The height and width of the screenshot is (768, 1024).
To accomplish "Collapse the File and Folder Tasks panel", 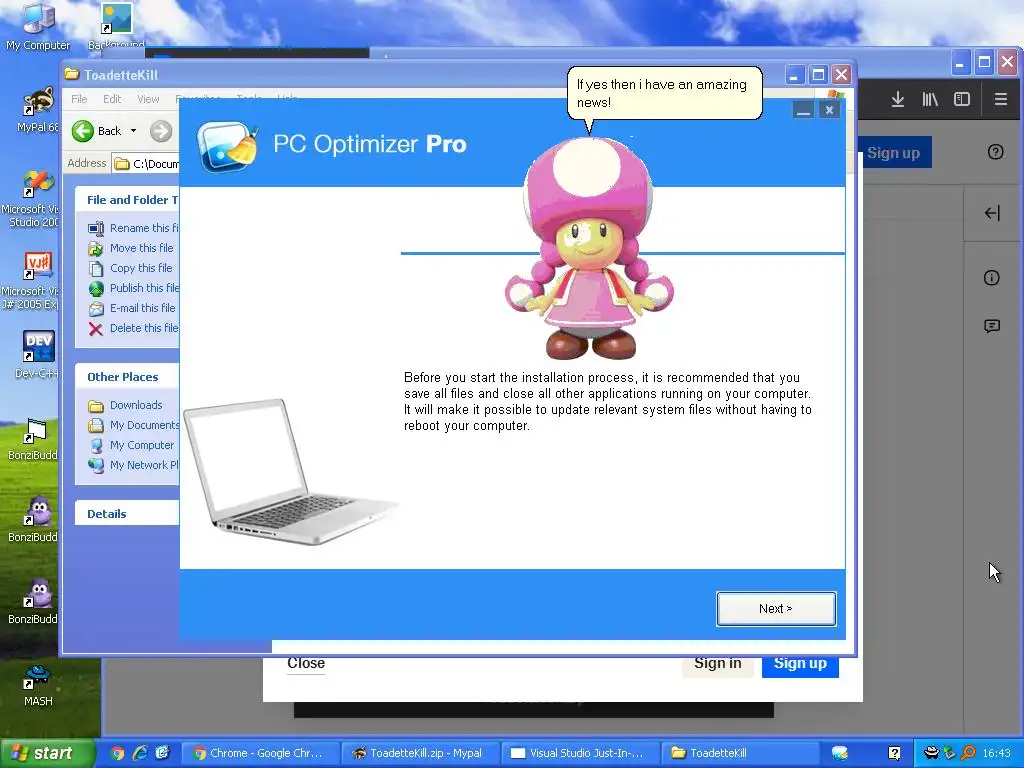I will point(127,200).
